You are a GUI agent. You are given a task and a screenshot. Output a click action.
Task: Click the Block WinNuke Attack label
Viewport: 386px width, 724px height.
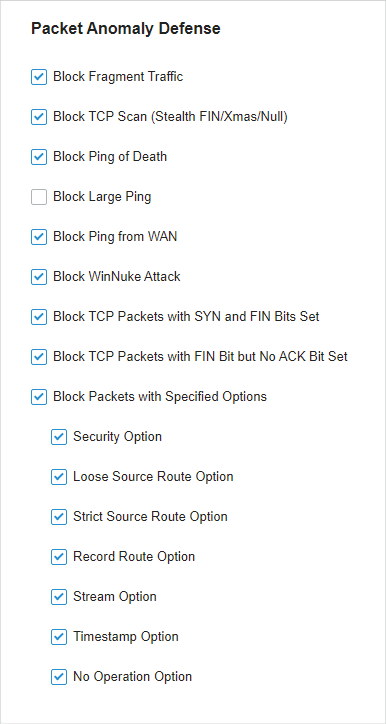pyautogui.click(x=117, y=277)
